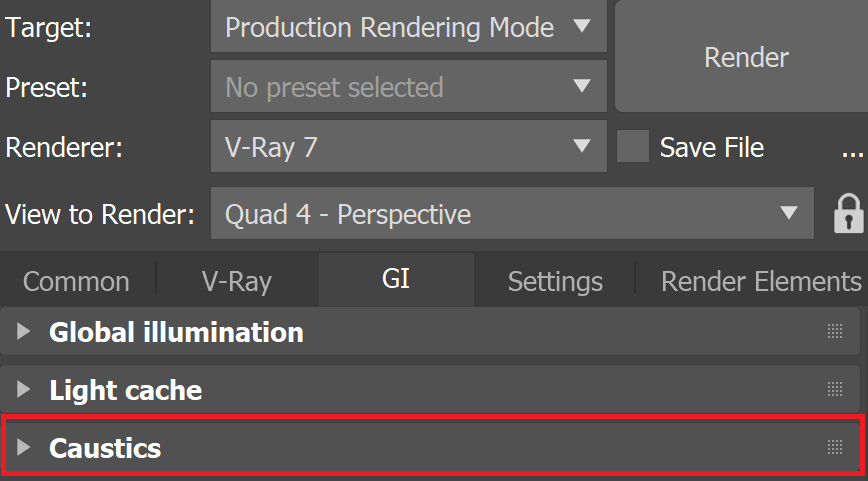This screenshot has width=868, height=481.
Task: Switch to the V-Ray tab
Action: 237,281
